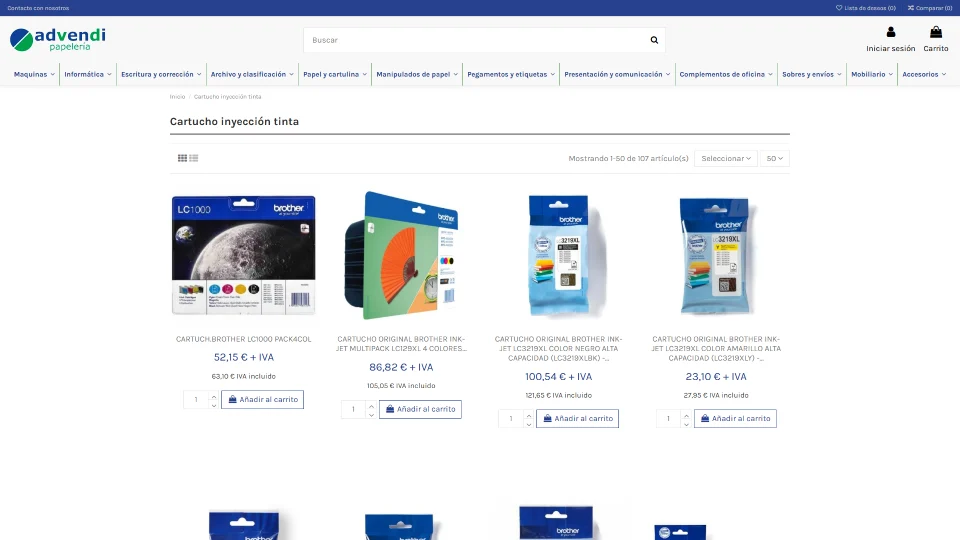The height and width of the screenshot is (540, 960).
Task: Open Archivo y clasificación menu
Action: [252, 74]
